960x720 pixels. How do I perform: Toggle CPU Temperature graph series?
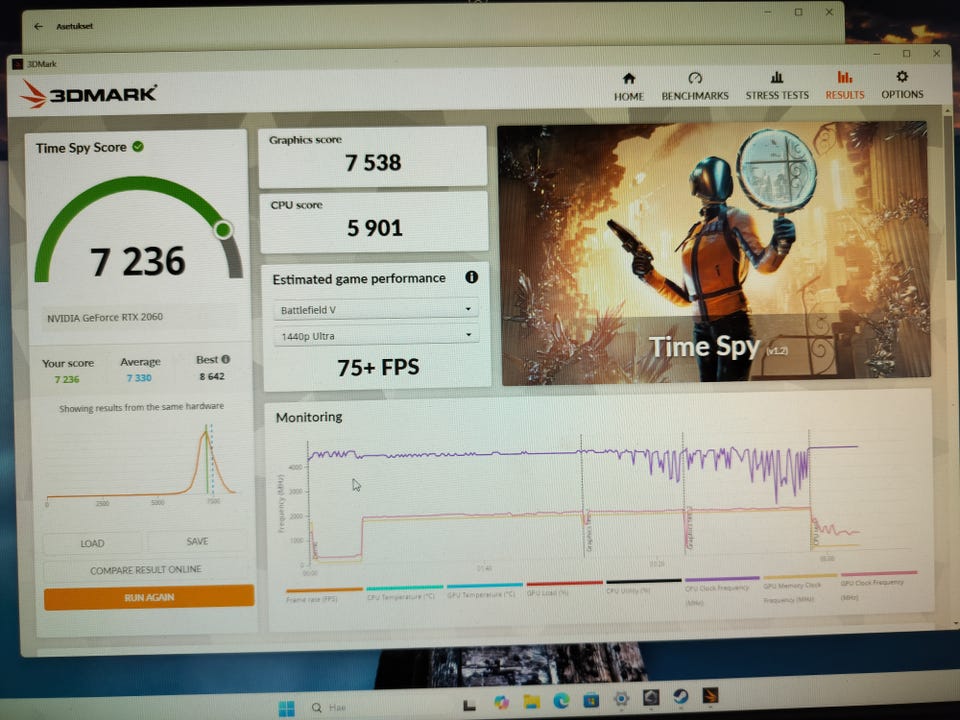[x=404, y=592]
